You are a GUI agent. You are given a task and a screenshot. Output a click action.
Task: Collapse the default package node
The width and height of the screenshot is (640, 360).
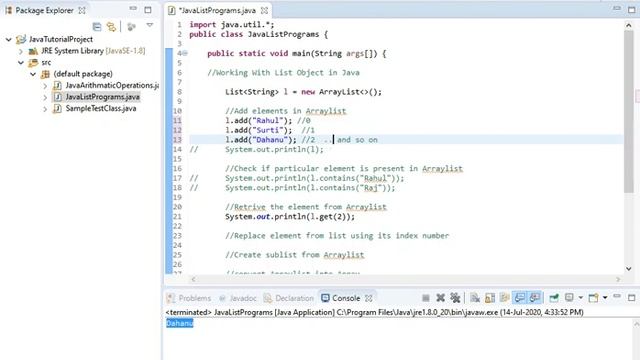33,74
